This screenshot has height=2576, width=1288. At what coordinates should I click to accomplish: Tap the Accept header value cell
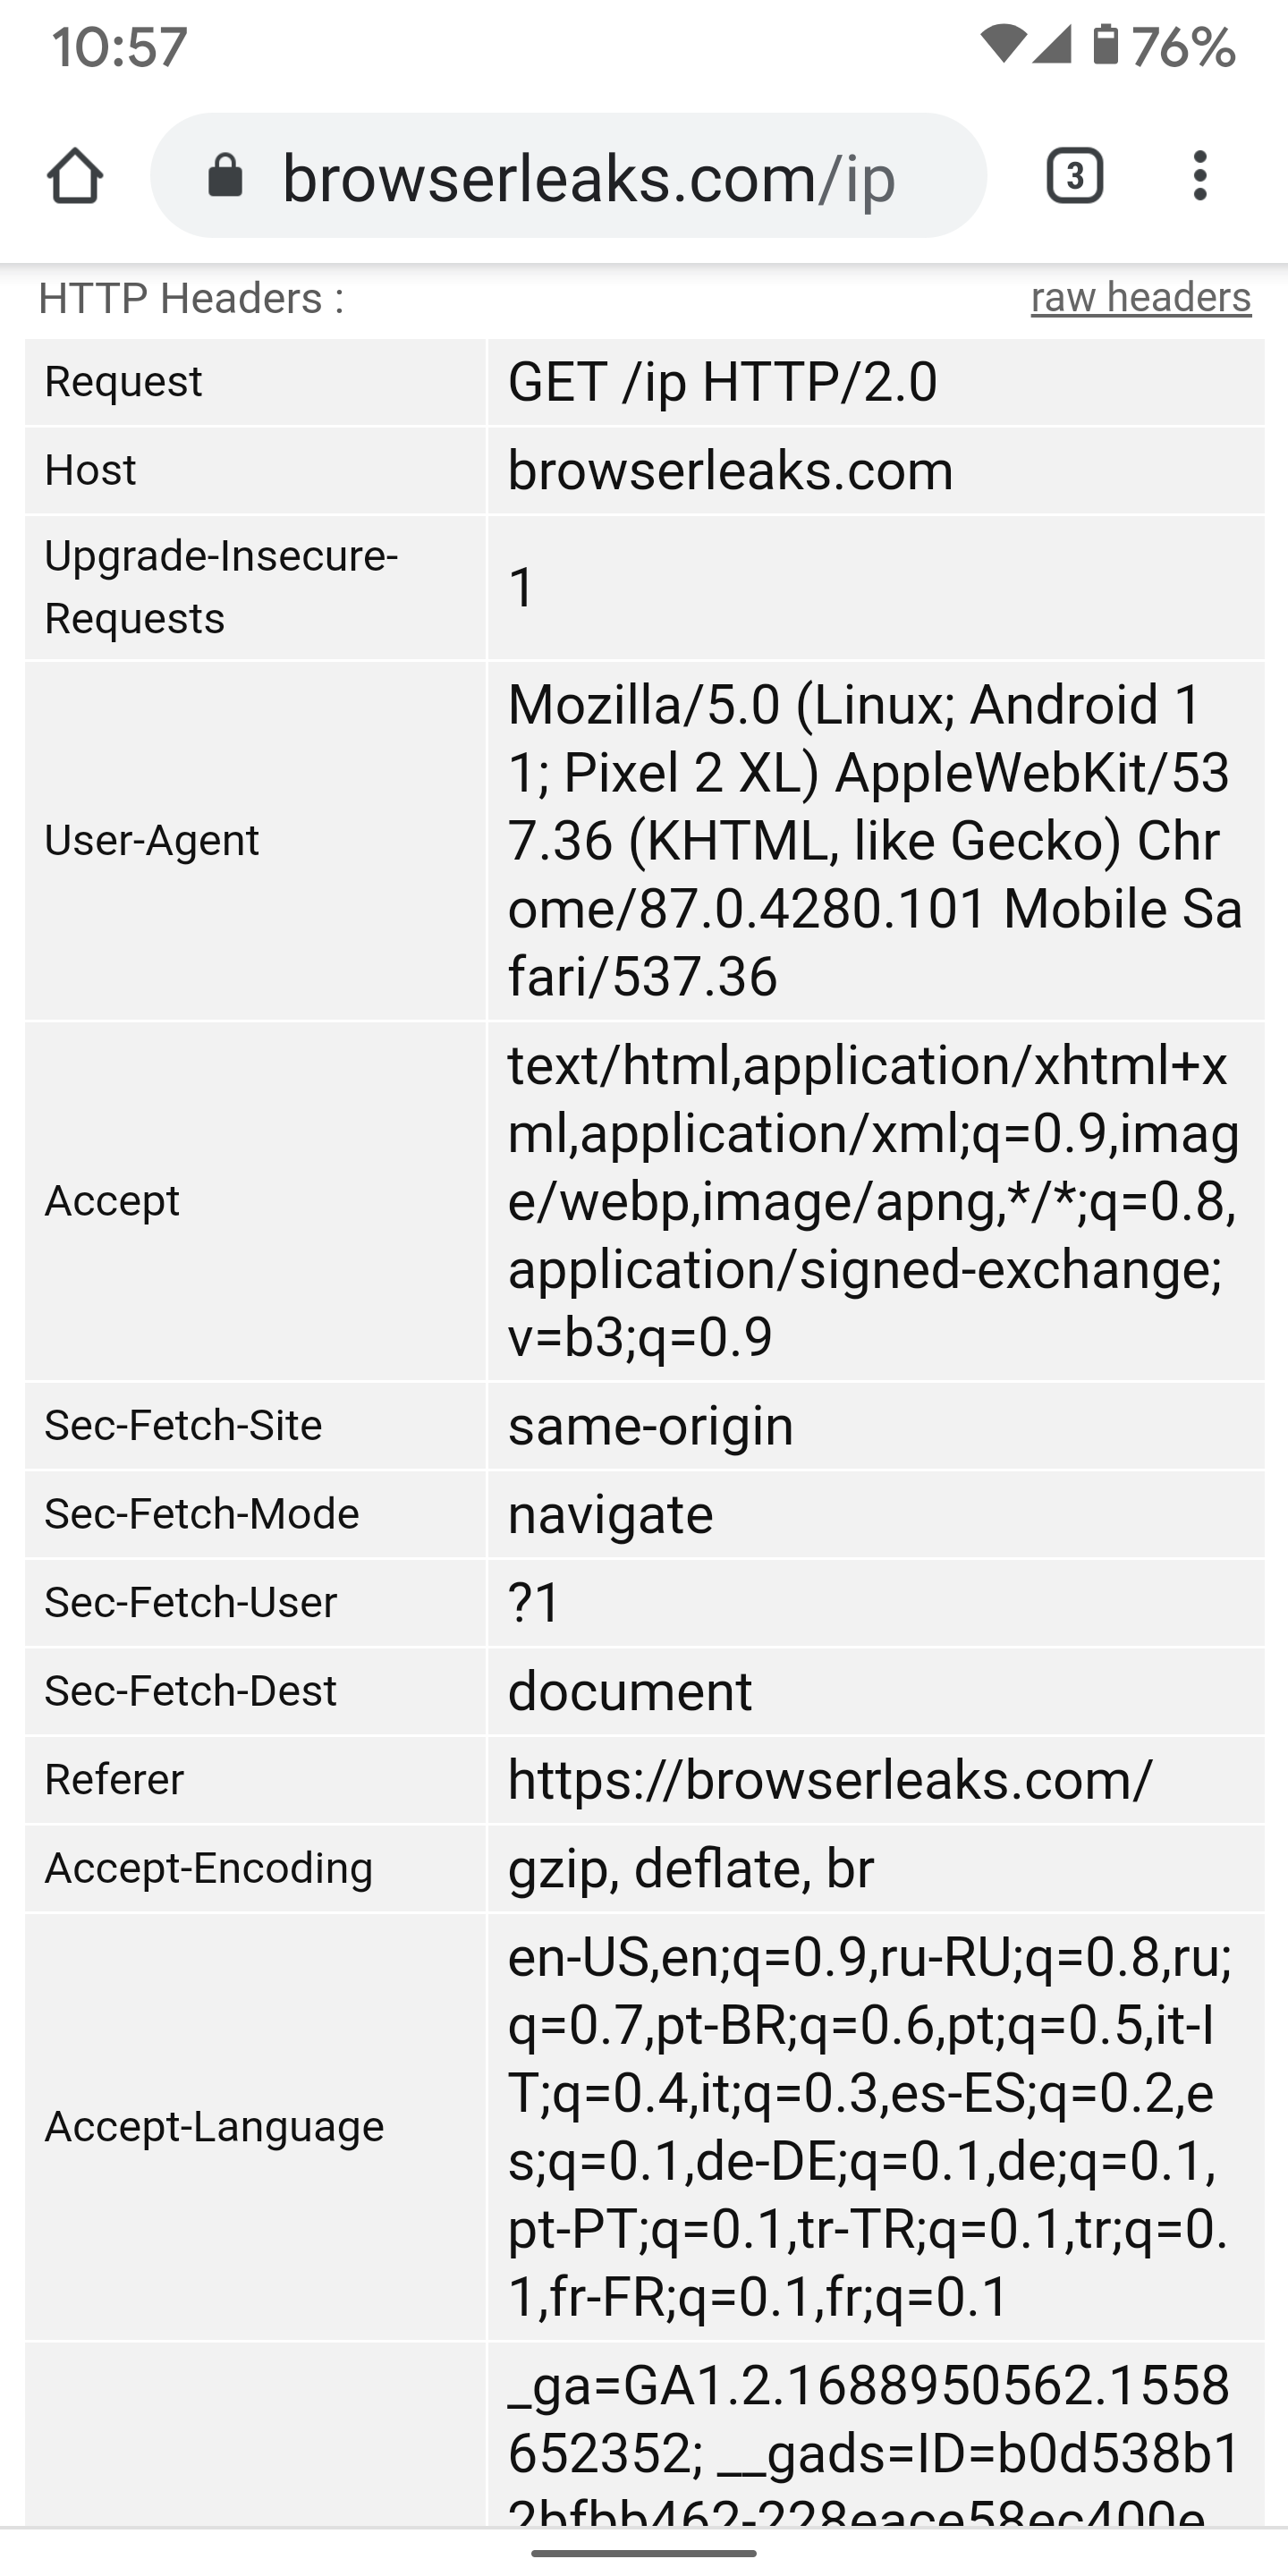[875, 1201]
